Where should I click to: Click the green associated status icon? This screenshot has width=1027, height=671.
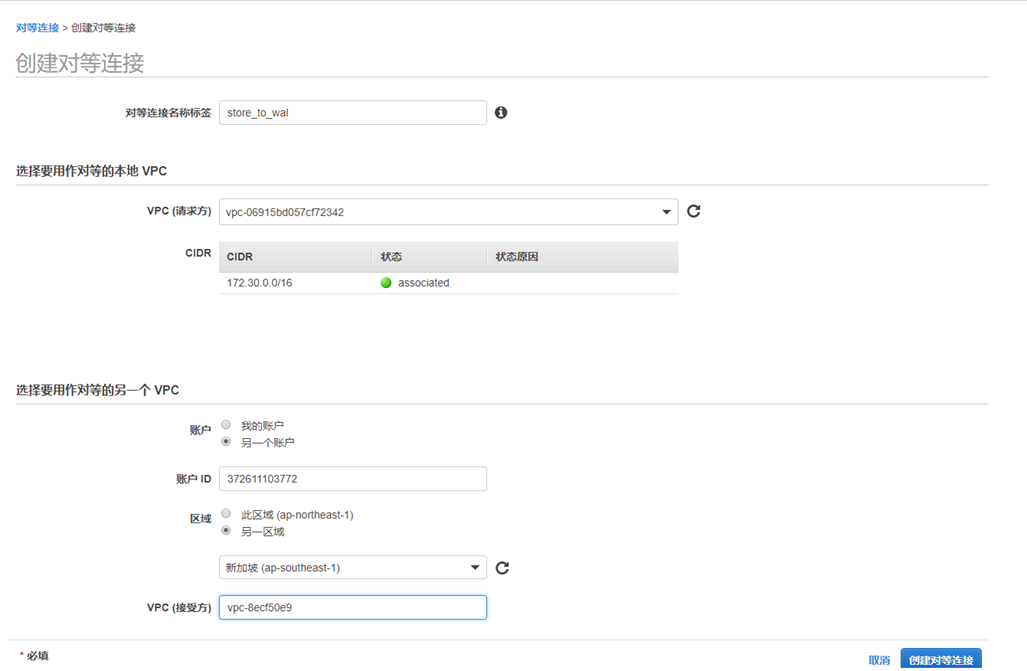[386, 283]
